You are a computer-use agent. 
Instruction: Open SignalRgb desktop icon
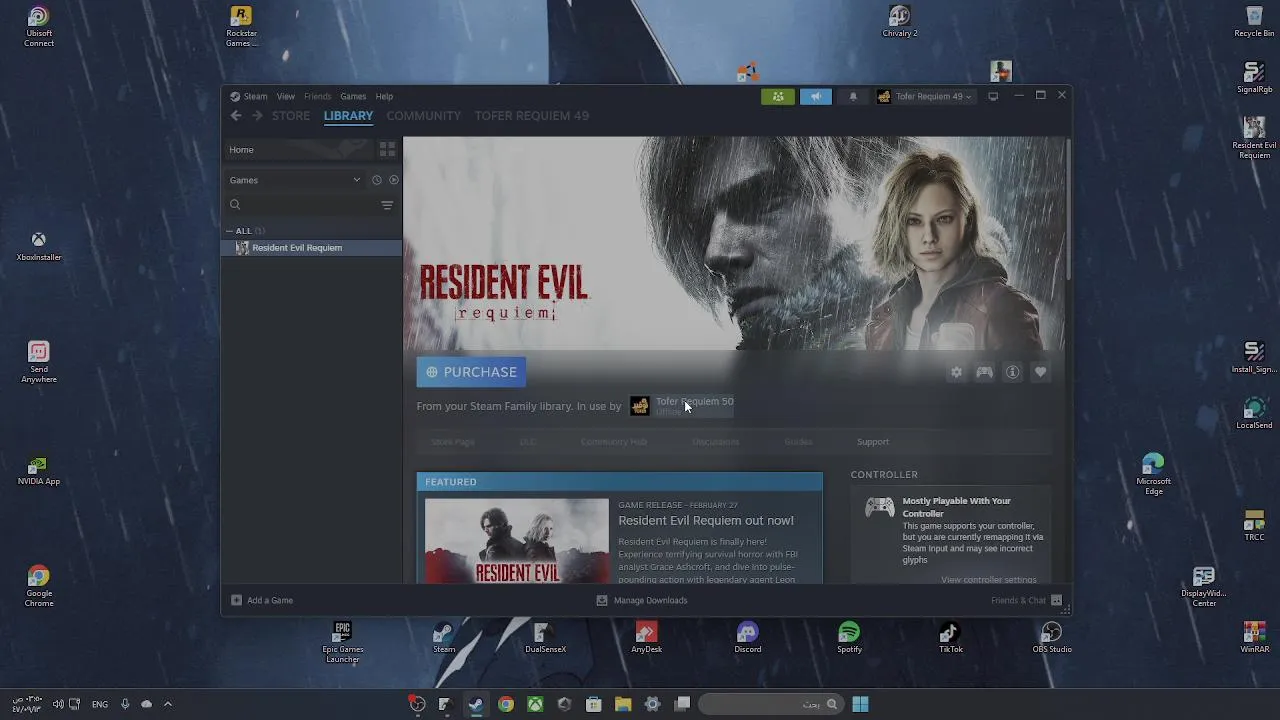(x=1254, y=78)
